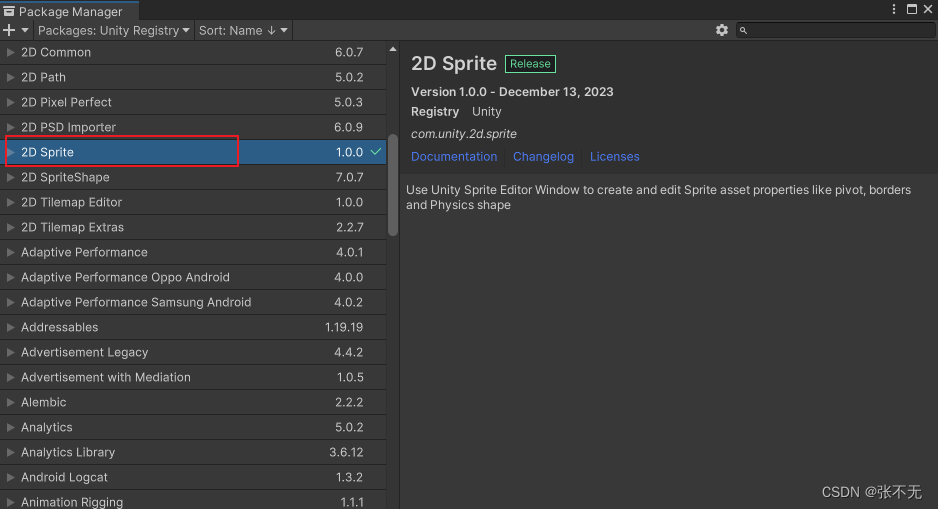Expand the Analytics Library row arrow
The image size is (938, 509).
[x=10, y=453]
